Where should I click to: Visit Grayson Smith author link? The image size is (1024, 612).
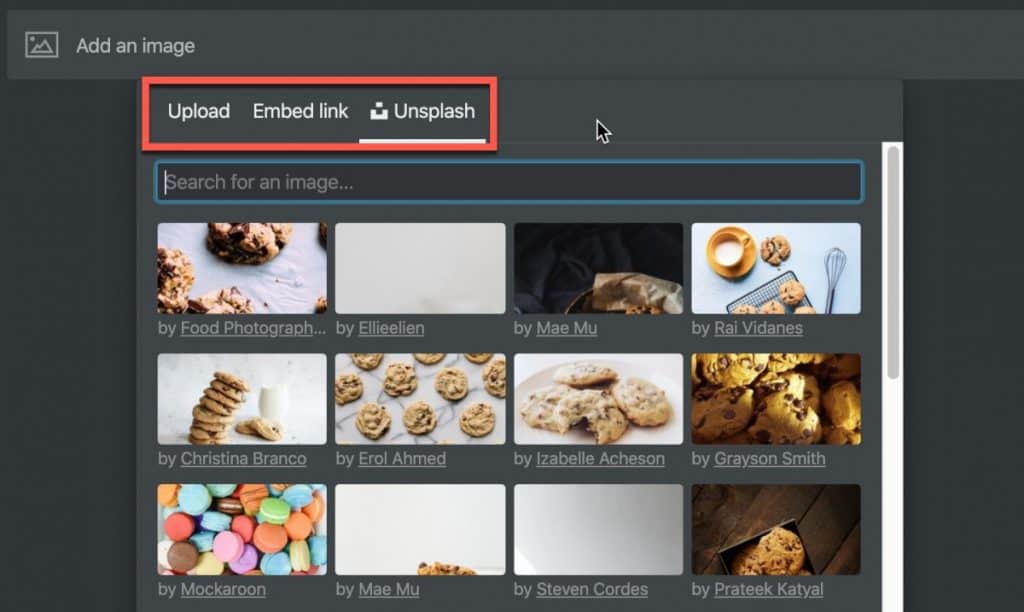(x=770, y=459)
